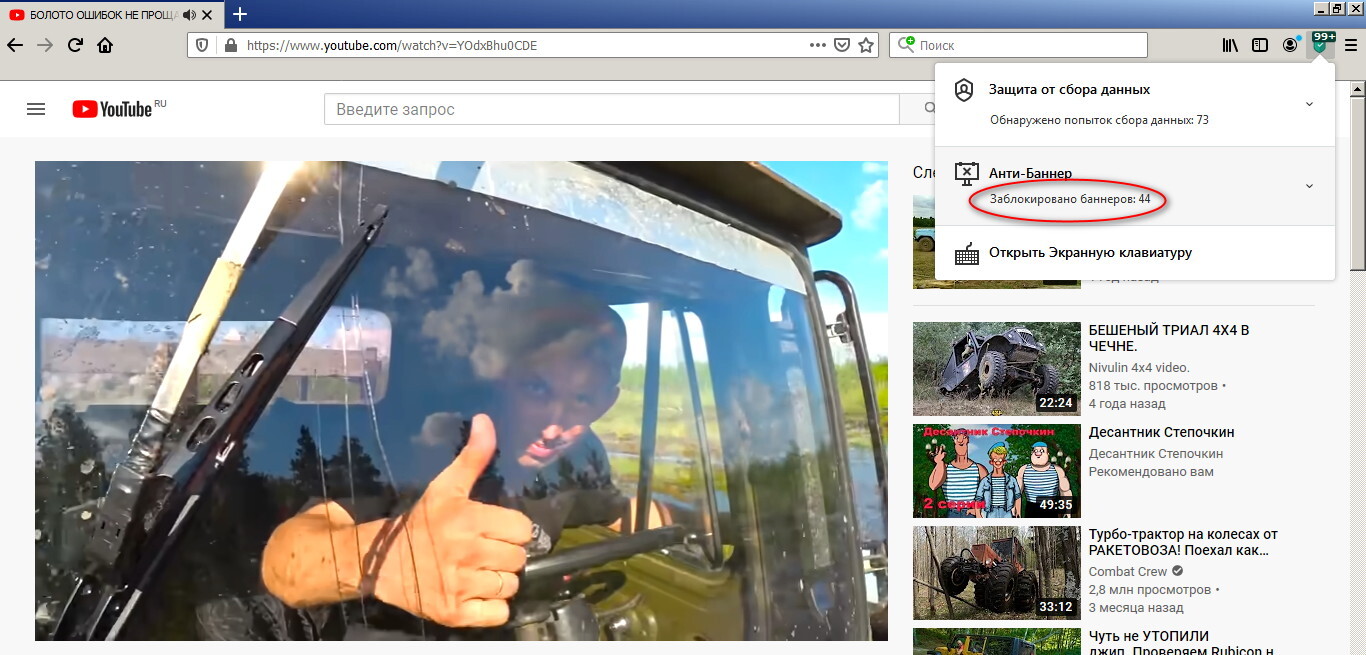Click the on-screen keyboard icon
This screenshot has height=655, width=1366.
coord(966,253)
